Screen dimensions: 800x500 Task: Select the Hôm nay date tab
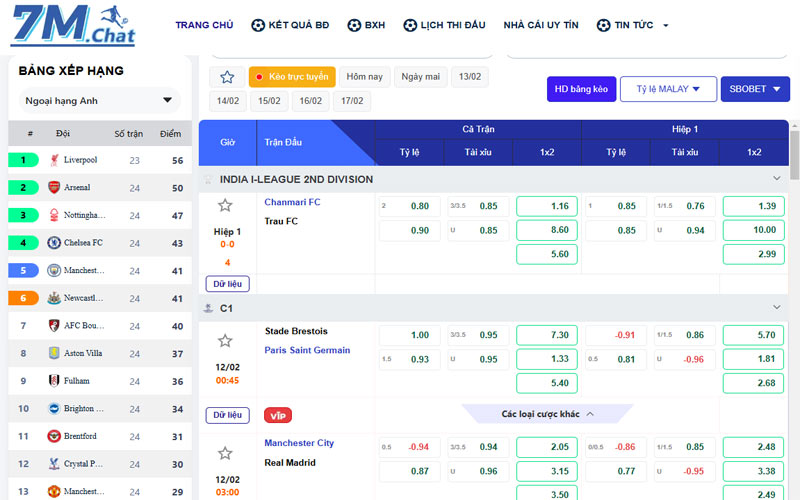[364, 77]
